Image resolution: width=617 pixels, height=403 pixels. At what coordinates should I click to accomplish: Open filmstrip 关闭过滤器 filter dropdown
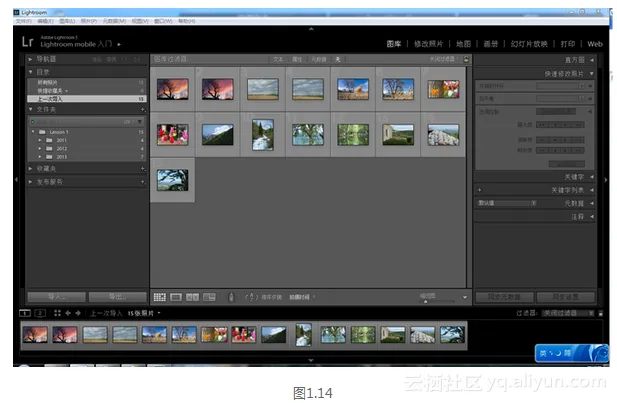coord(568,313)
